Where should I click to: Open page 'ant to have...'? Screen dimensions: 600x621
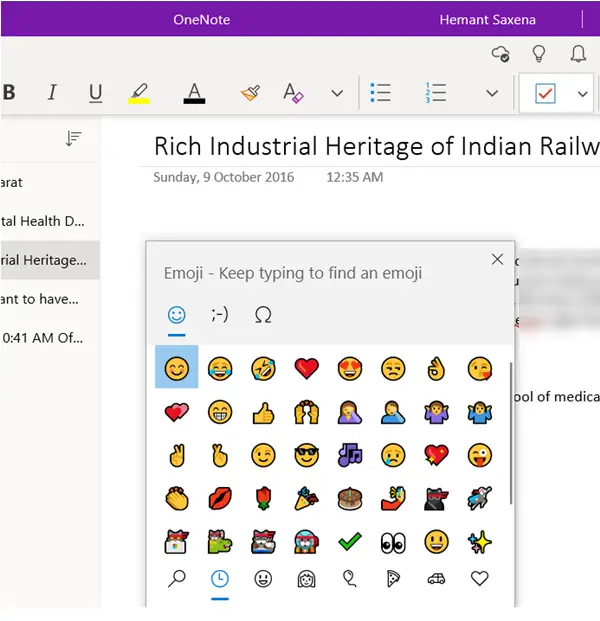(50, 299)
